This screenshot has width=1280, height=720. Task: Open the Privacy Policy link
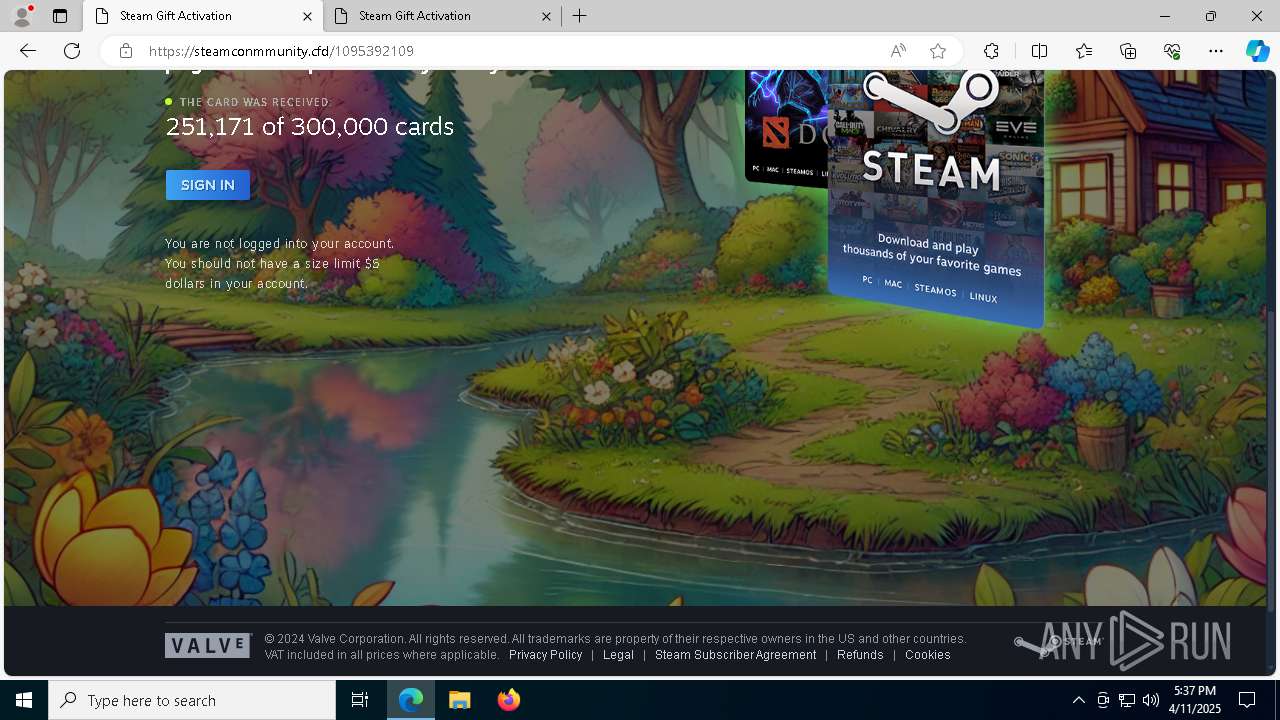545,655
